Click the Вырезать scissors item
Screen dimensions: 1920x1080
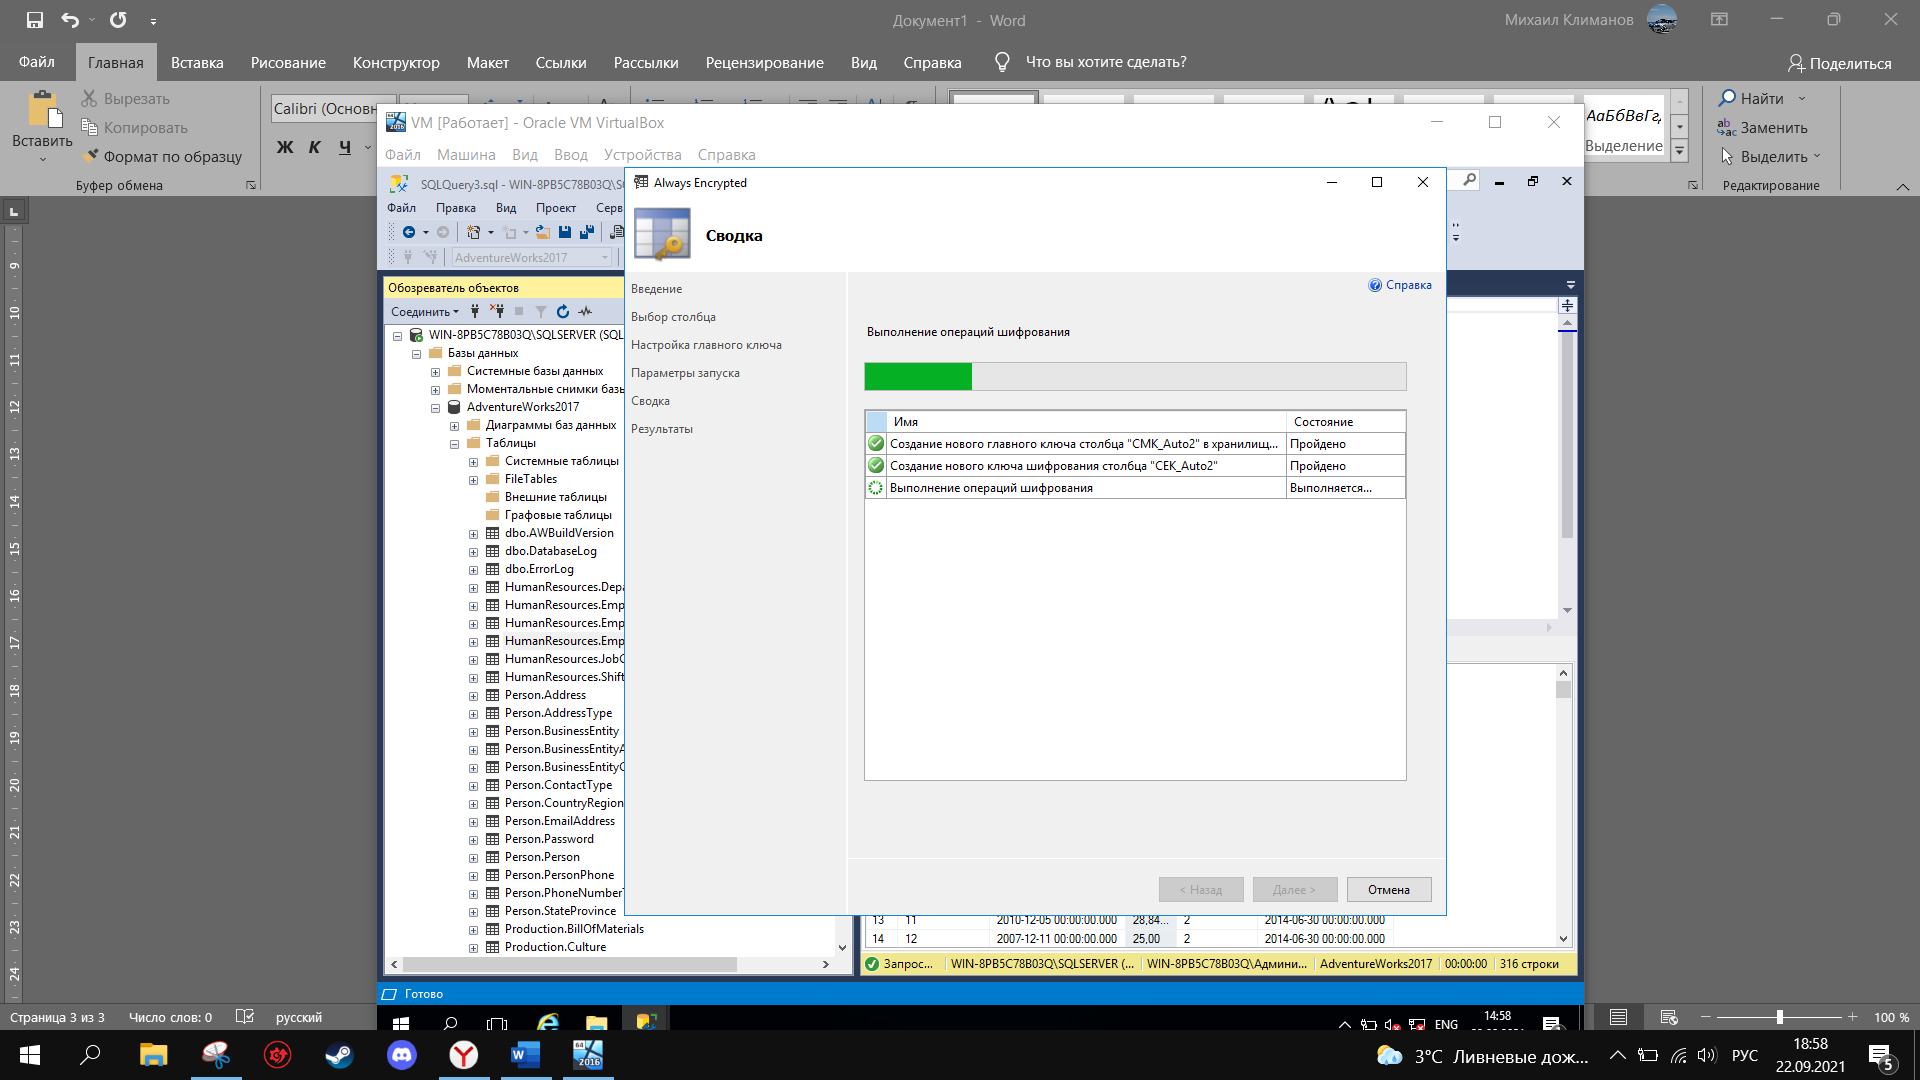[126, 98]
